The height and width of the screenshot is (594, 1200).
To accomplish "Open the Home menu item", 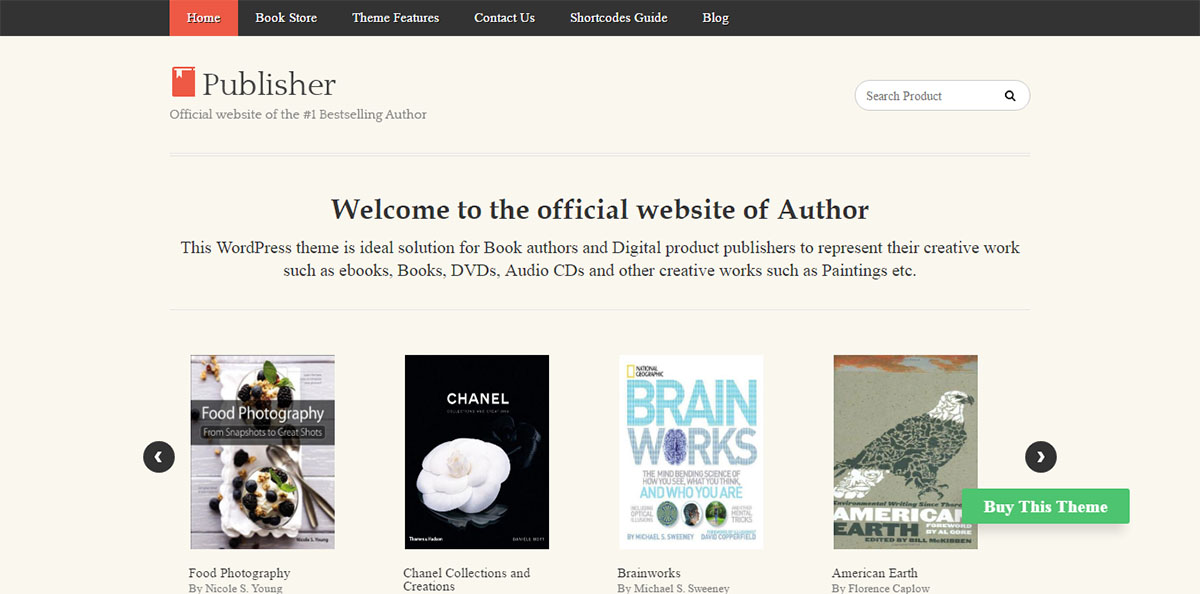I will coord(204,18).
